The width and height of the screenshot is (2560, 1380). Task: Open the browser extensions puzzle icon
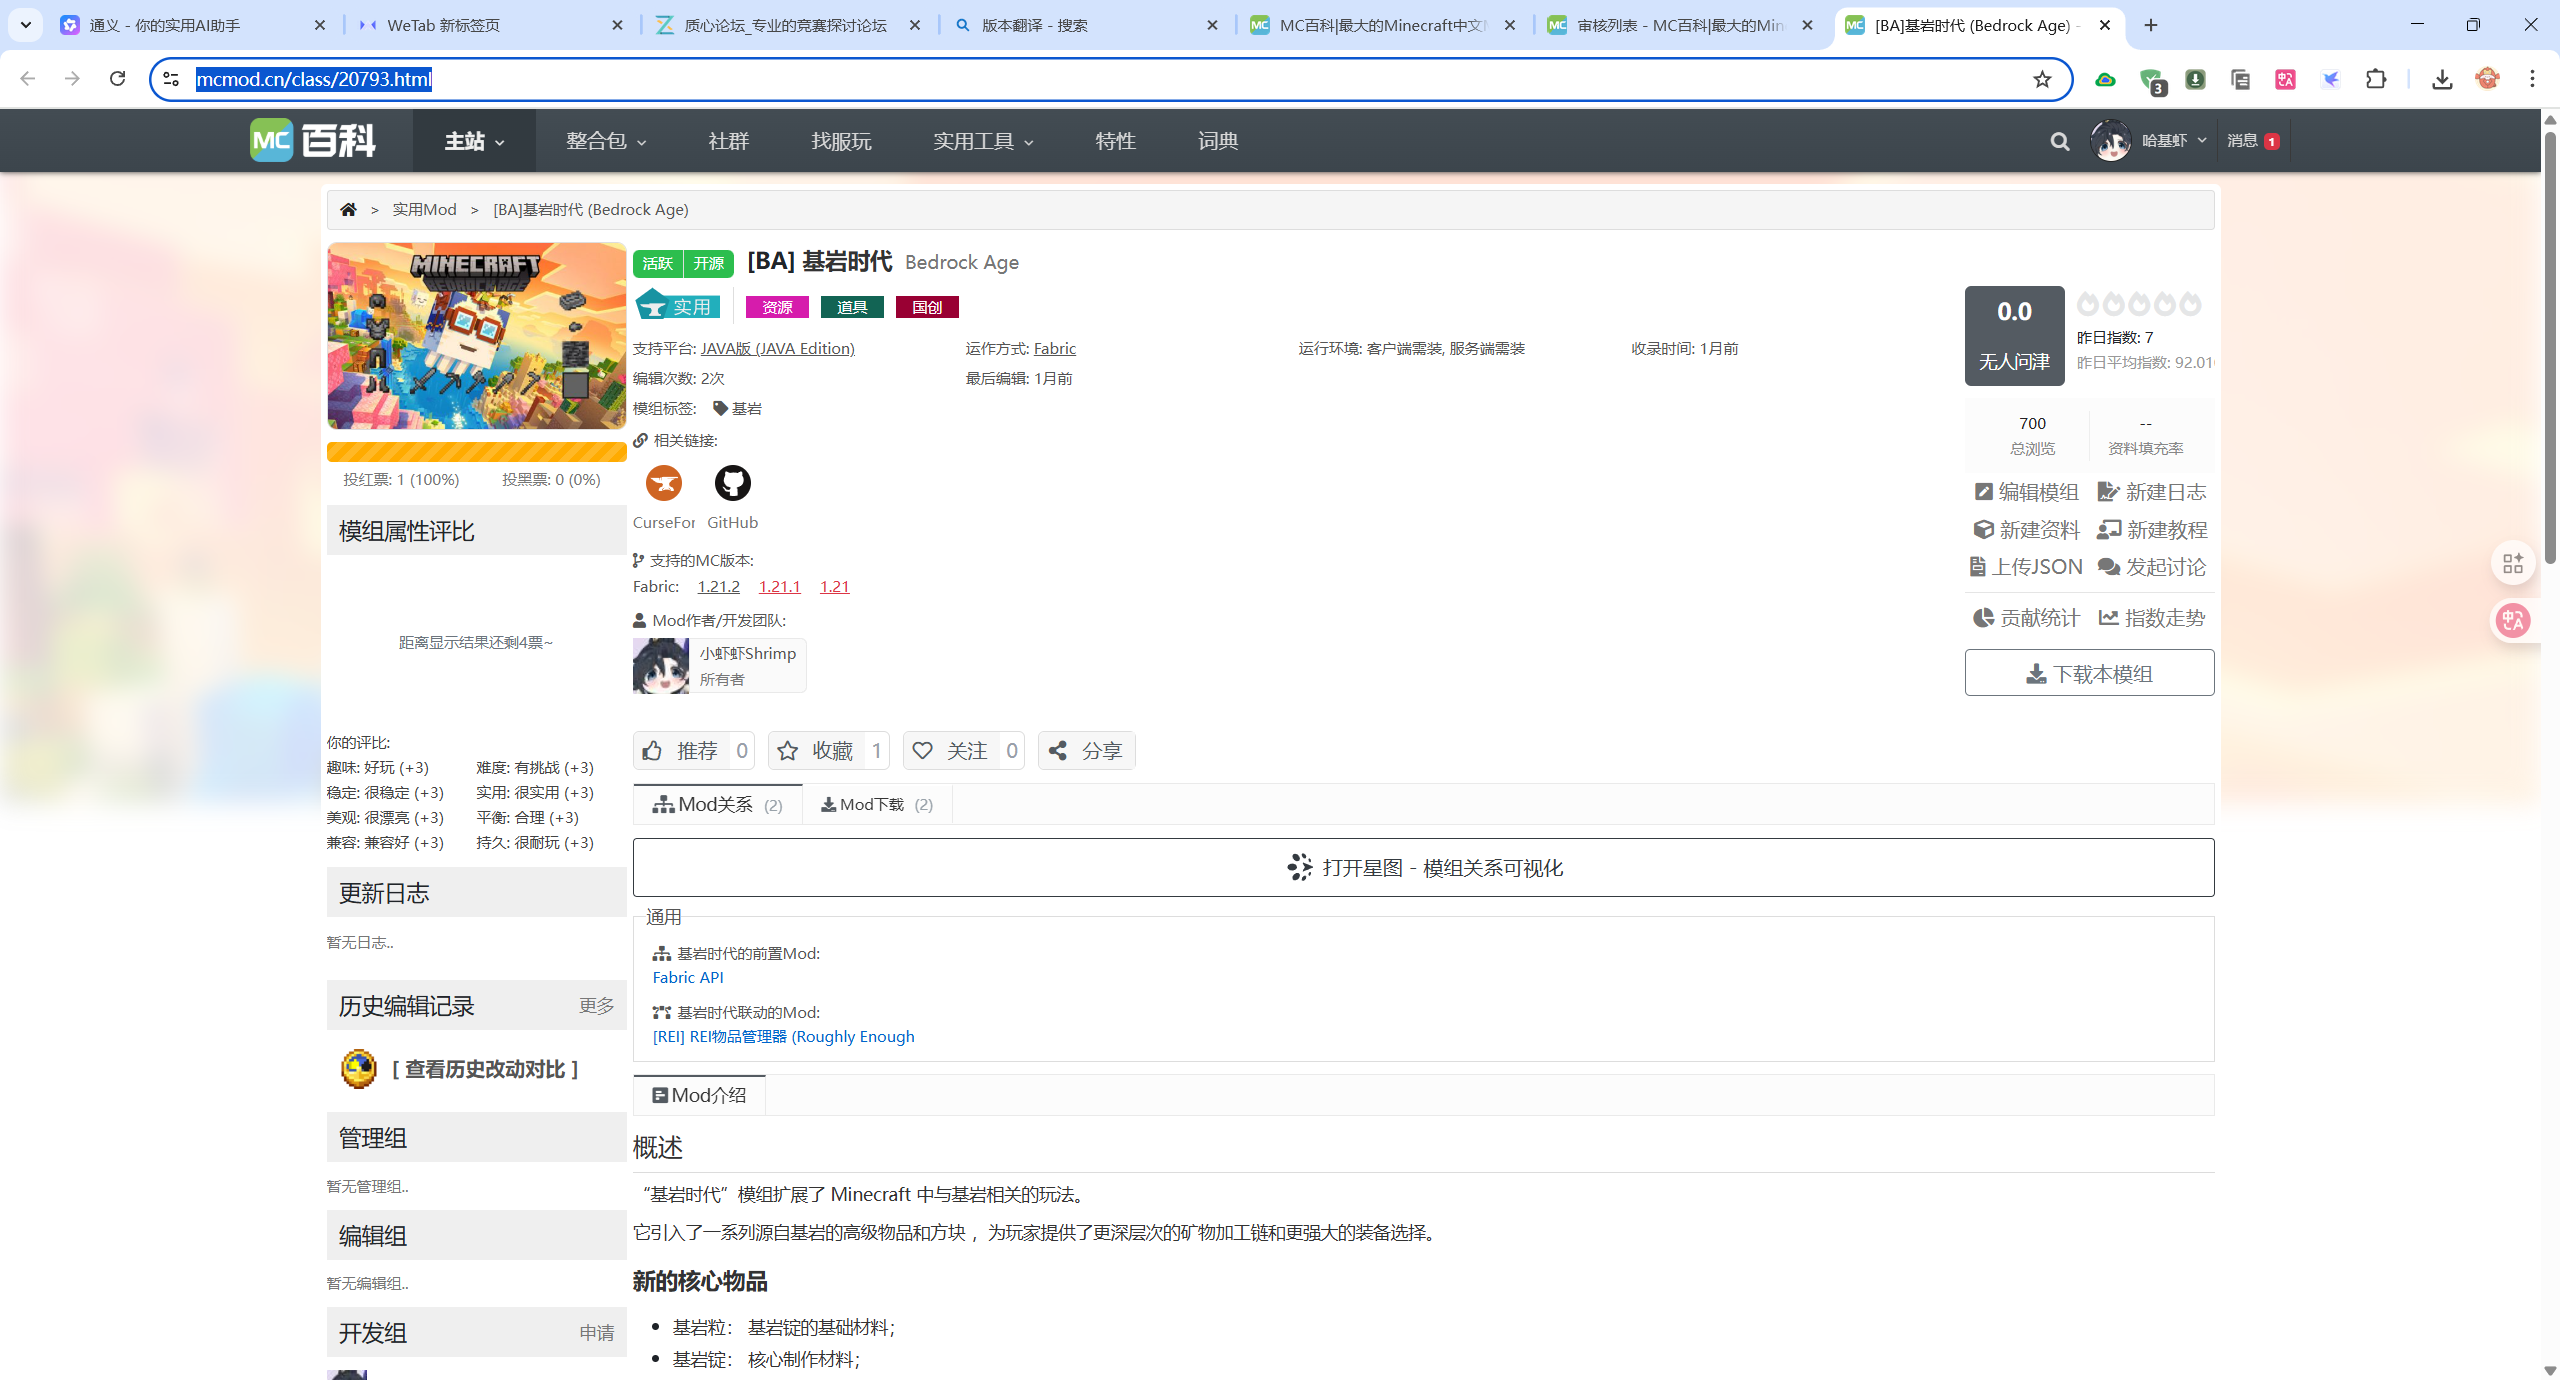coord(2376,79)
